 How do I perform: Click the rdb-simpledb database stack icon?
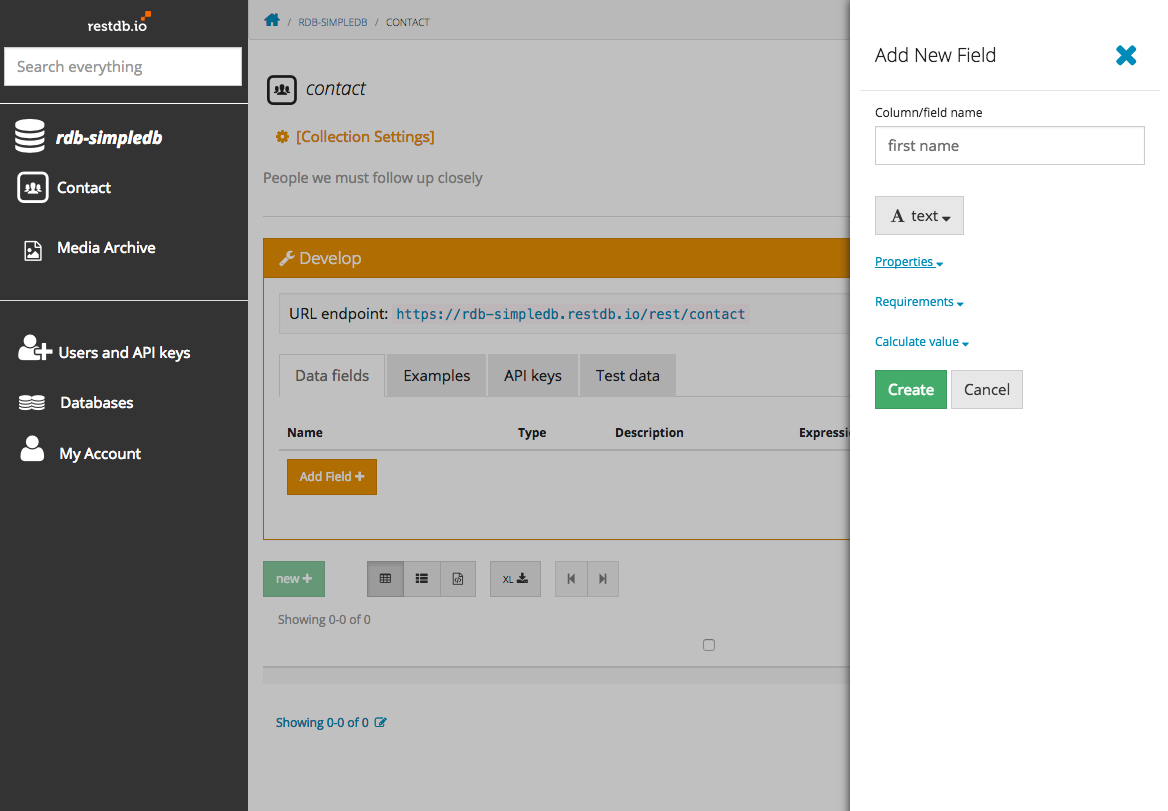point(30,136)
